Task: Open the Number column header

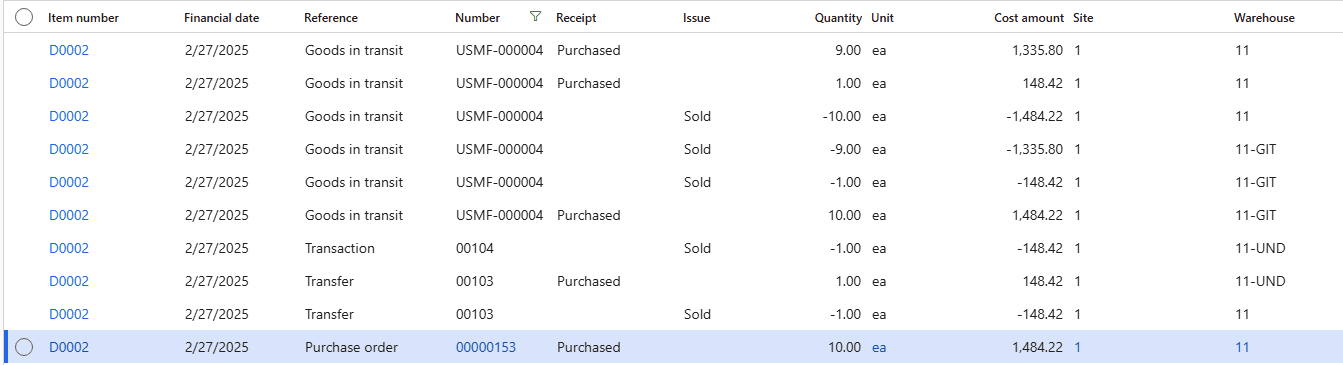Action: (x=478, y=18)
